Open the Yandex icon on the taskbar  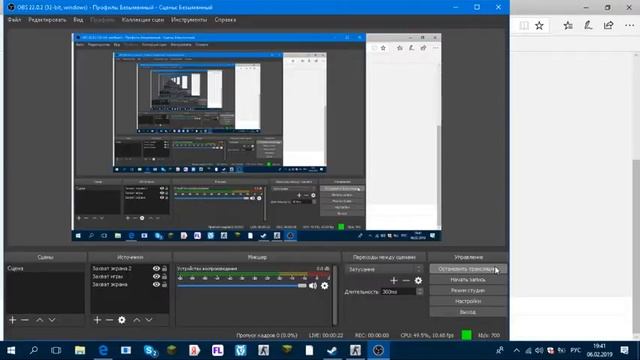coord(195,351)
